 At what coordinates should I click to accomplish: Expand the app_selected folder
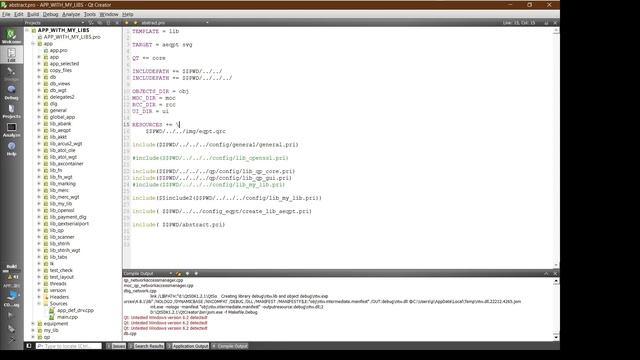[x=39, y=64]
